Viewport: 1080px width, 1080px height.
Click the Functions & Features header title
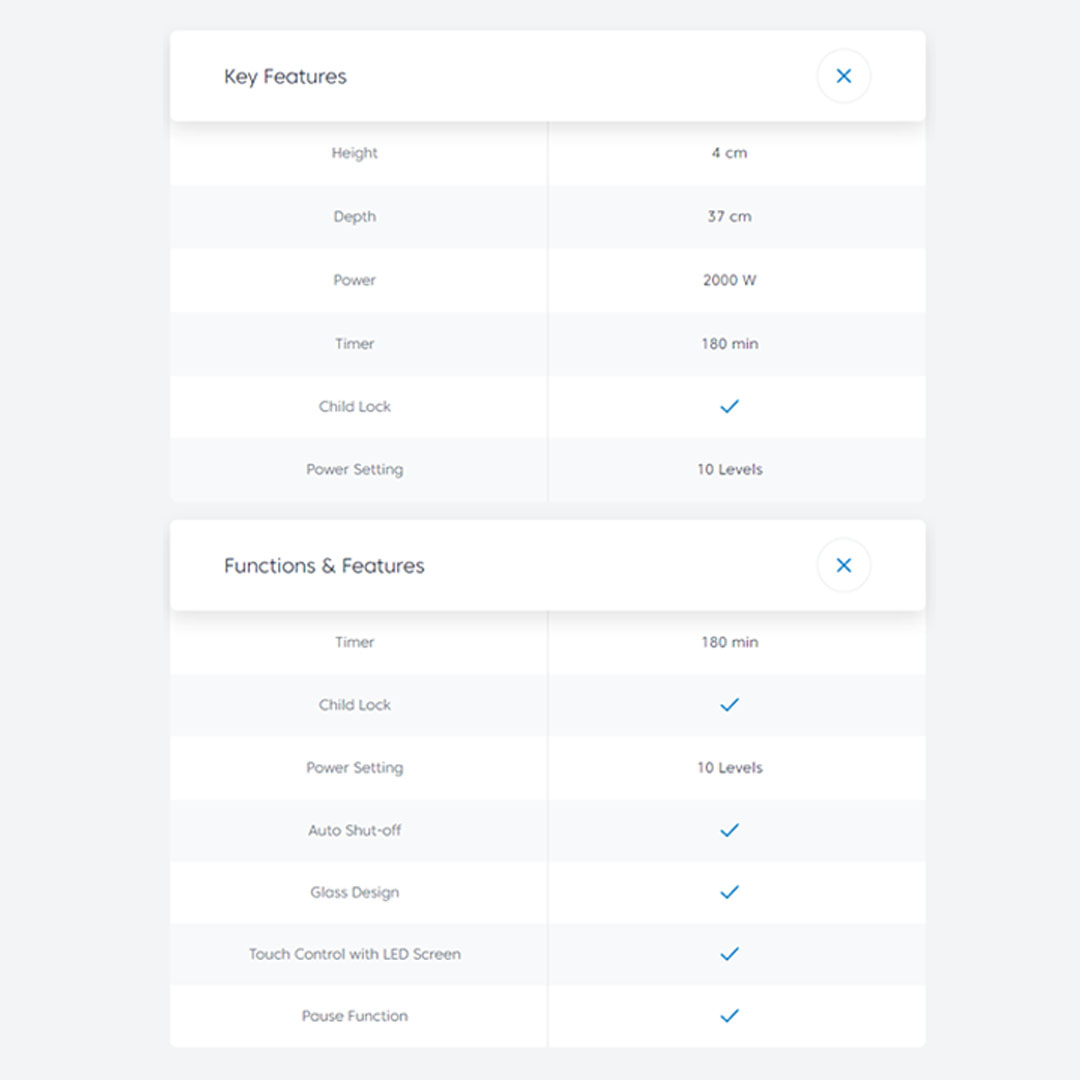[x=324, y=566]
